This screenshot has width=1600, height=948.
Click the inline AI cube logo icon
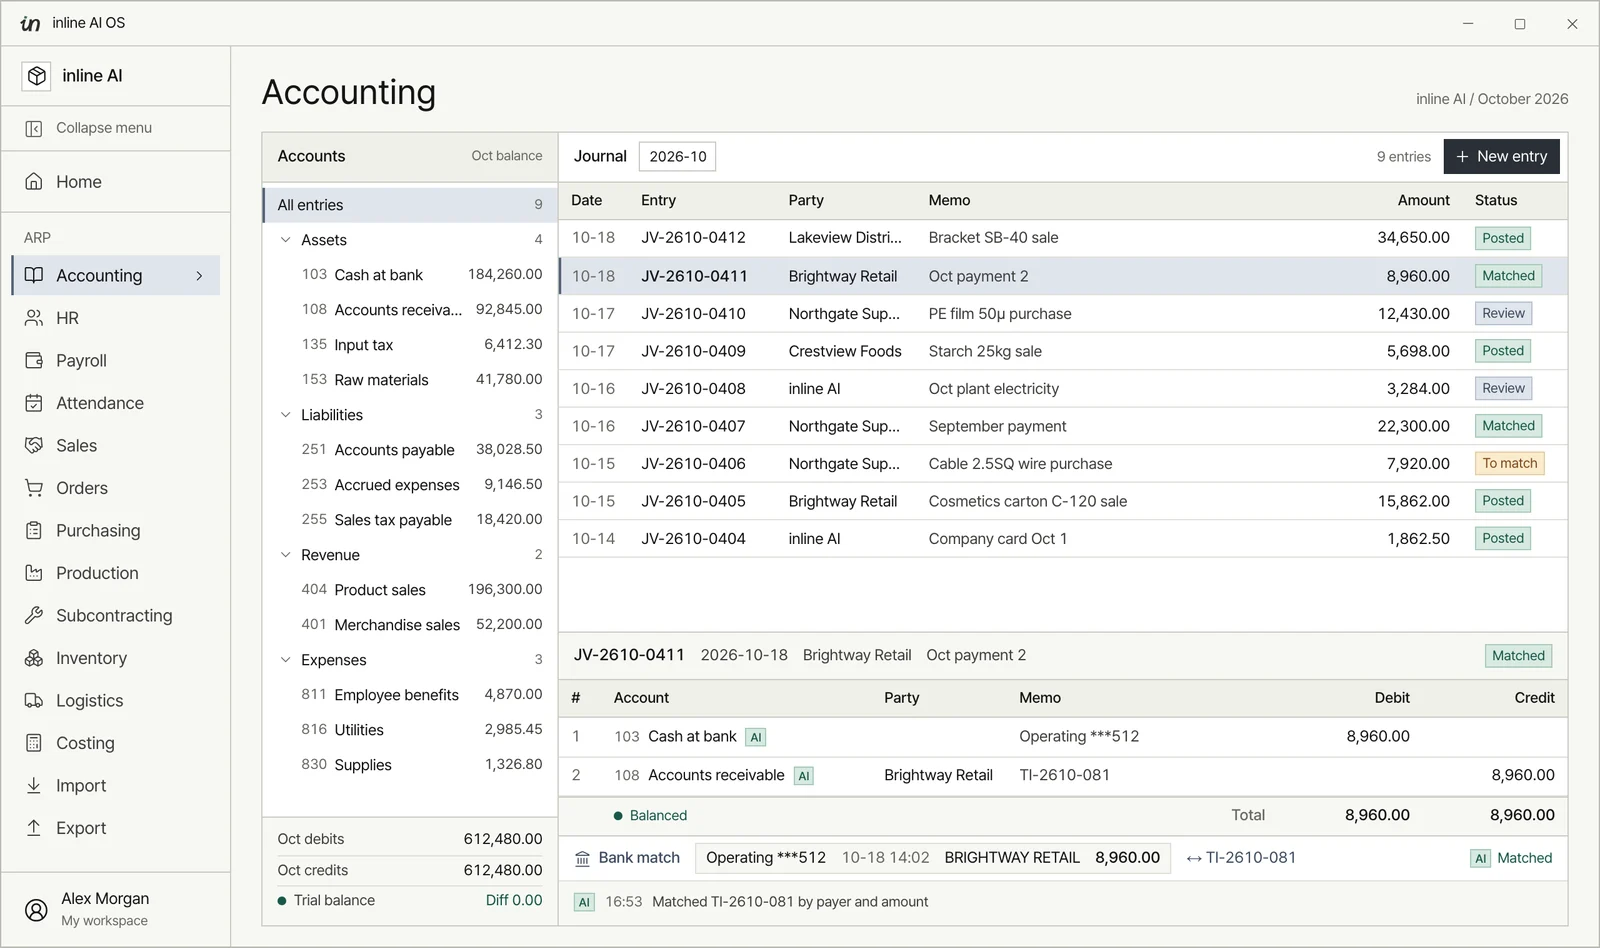[37, 76]
